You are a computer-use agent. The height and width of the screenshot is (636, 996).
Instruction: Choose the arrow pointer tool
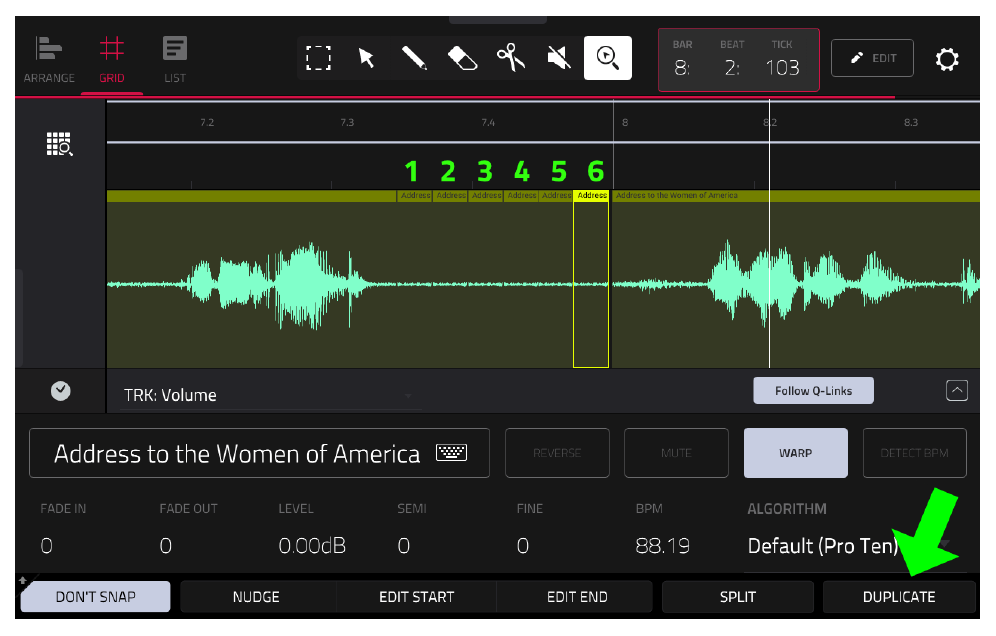tap(367, 58)
